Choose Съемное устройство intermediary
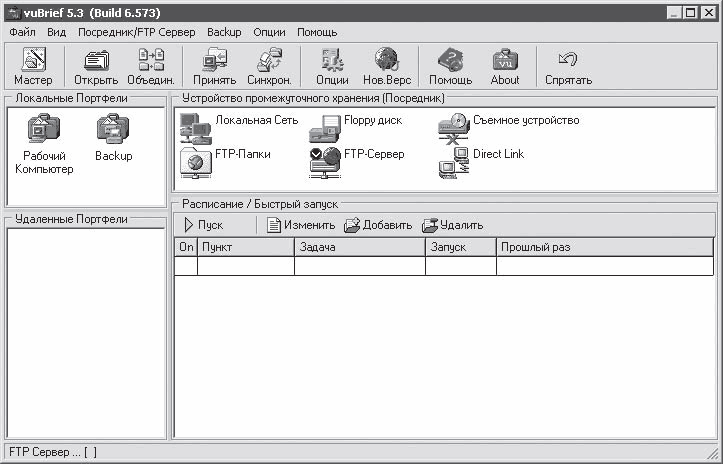This screenshot has width=723, height=464. [508, 128]
